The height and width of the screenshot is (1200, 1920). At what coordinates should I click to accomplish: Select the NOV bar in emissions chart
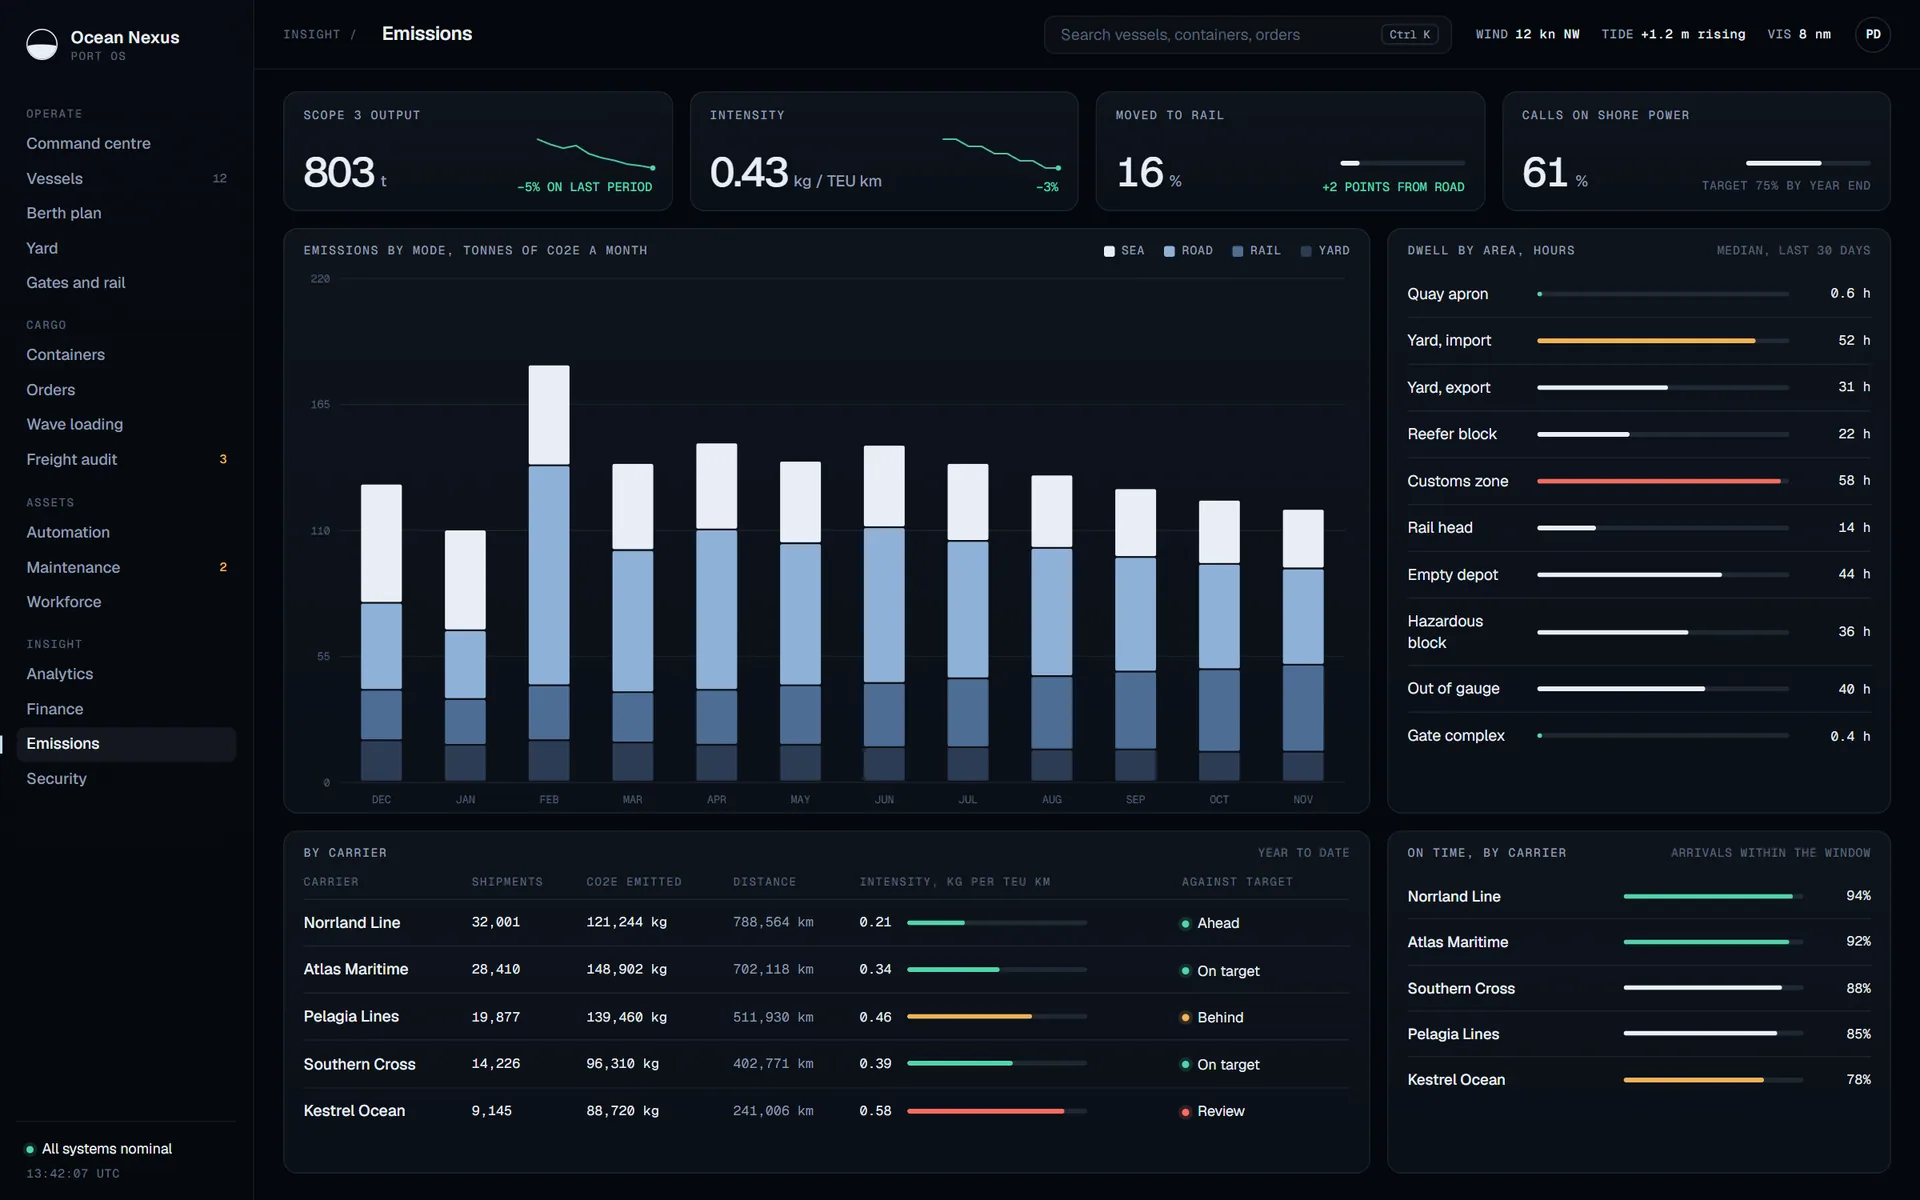[1303, 646]
